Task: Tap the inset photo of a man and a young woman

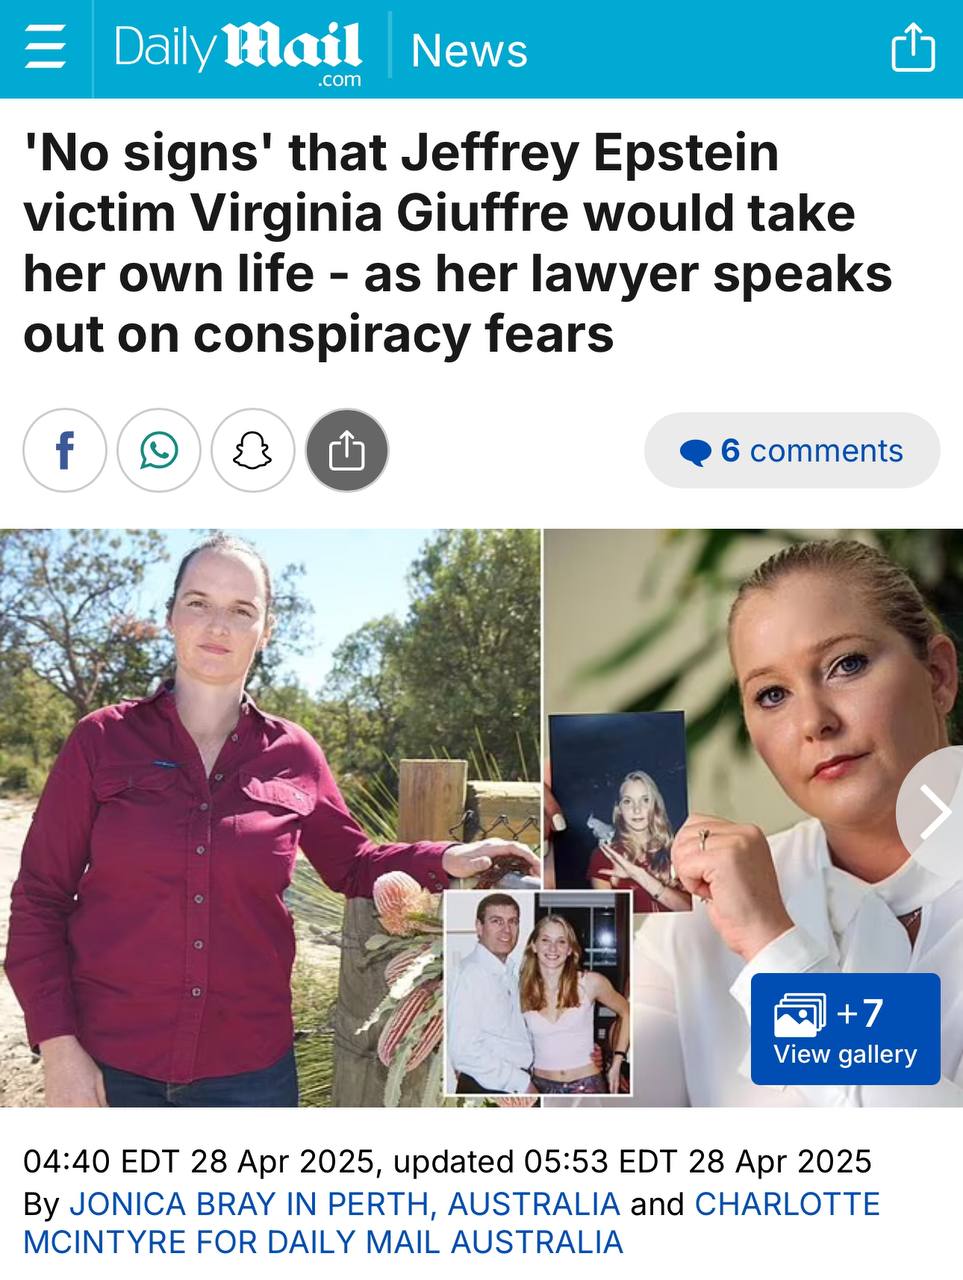Action: 539,992
